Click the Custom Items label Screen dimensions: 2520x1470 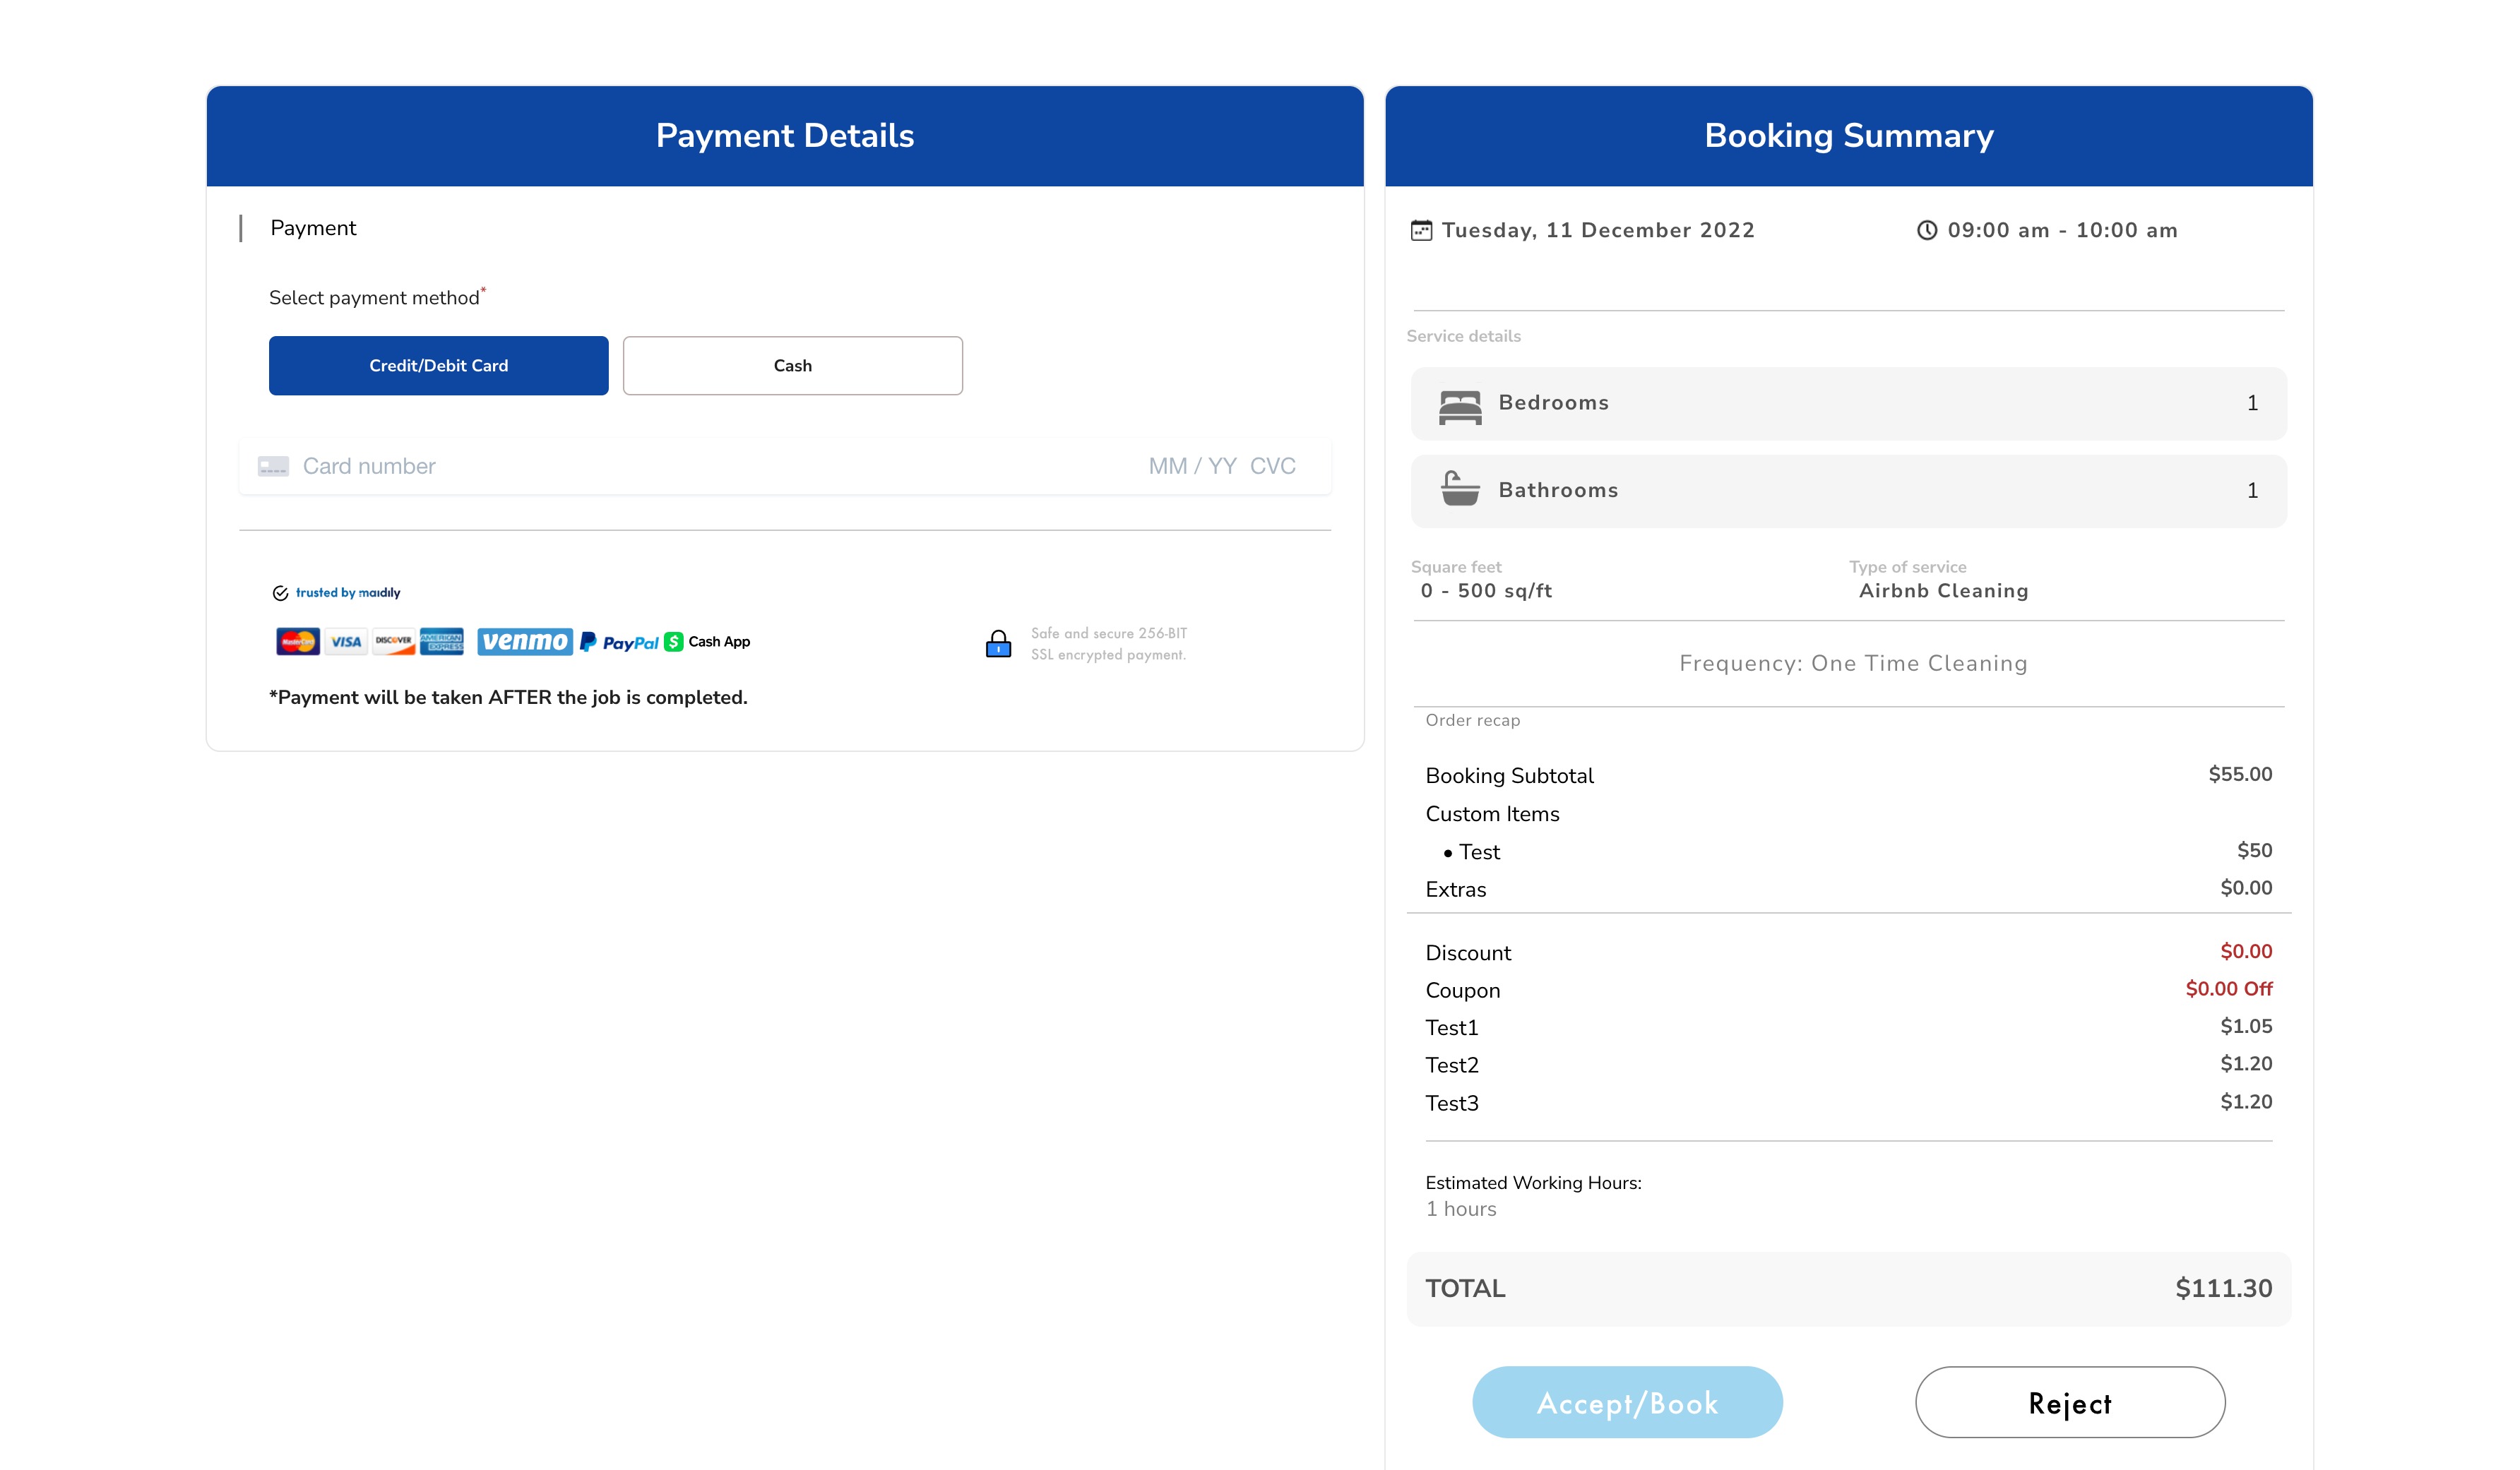click(x=1492, y=814)
